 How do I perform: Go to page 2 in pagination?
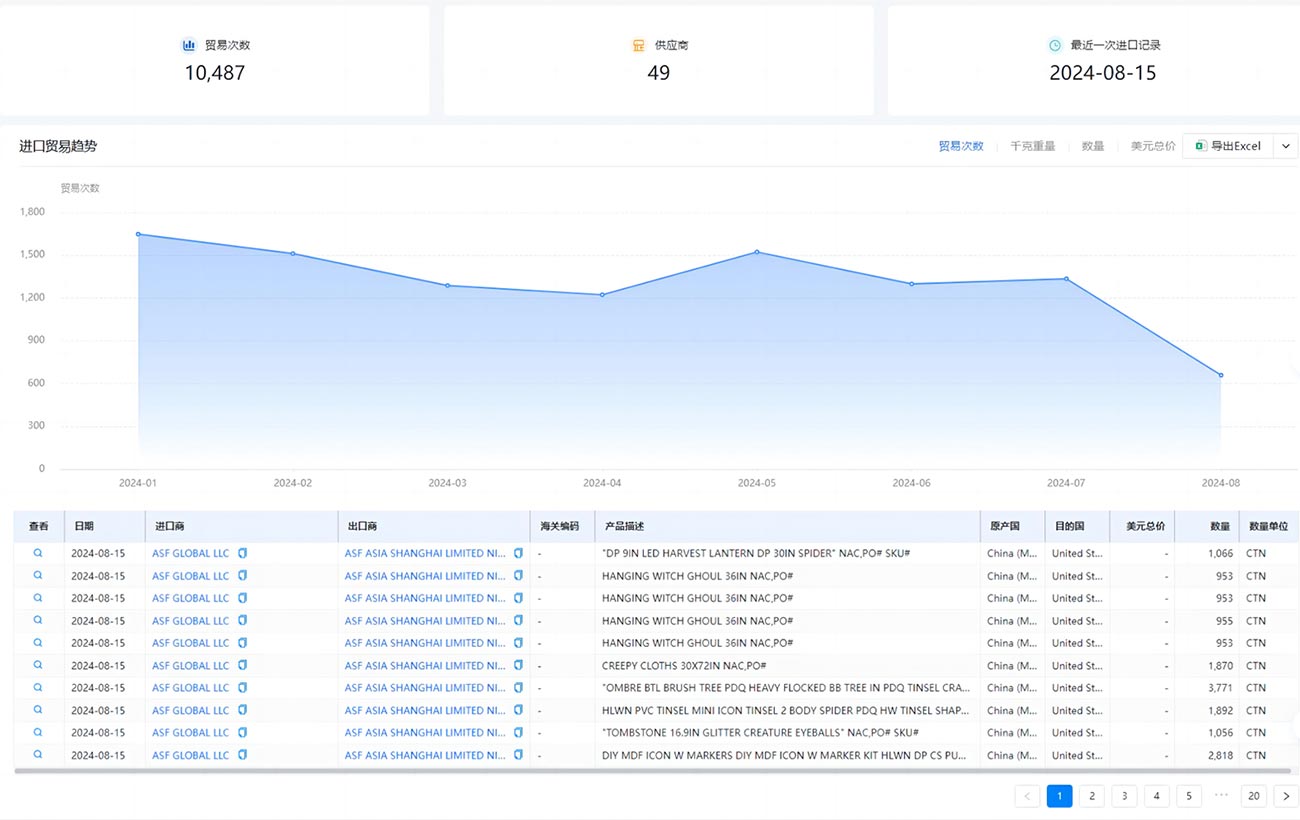click(x=1092, y=796)
